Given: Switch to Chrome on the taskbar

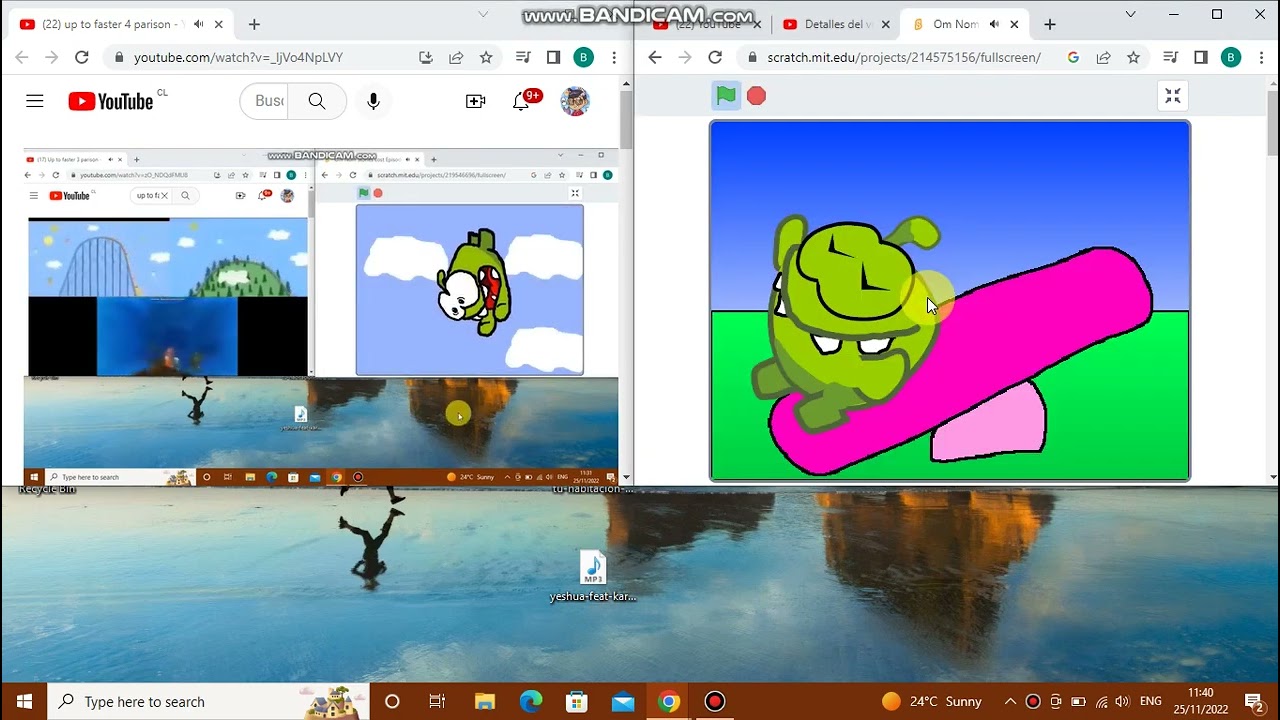Looking at the screenshot, I should tap(669, 701).
